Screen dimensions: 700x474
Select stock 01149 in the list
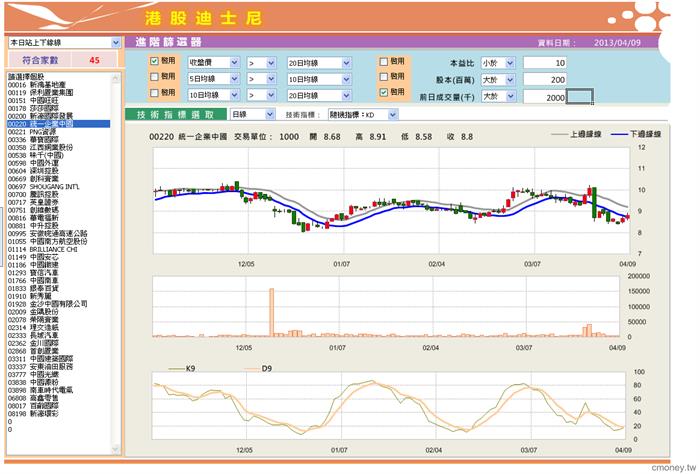tap(58, 257)
